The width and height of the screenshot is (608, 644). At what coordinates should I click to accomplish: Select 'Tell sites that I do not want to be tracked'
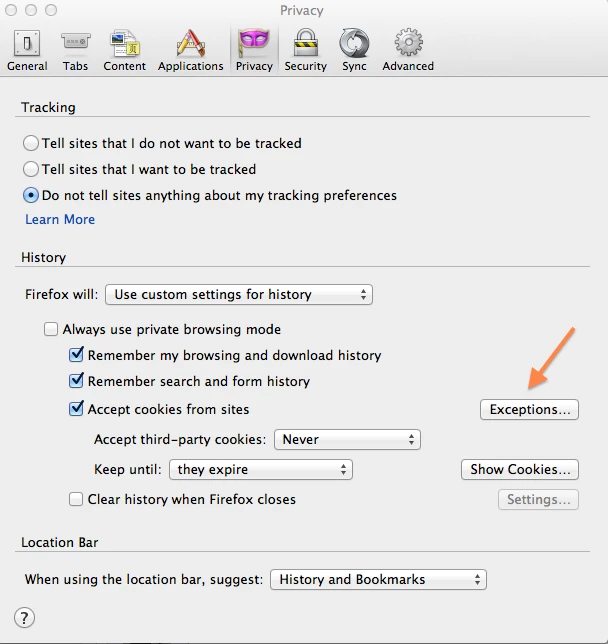click(x=31, y=143)
